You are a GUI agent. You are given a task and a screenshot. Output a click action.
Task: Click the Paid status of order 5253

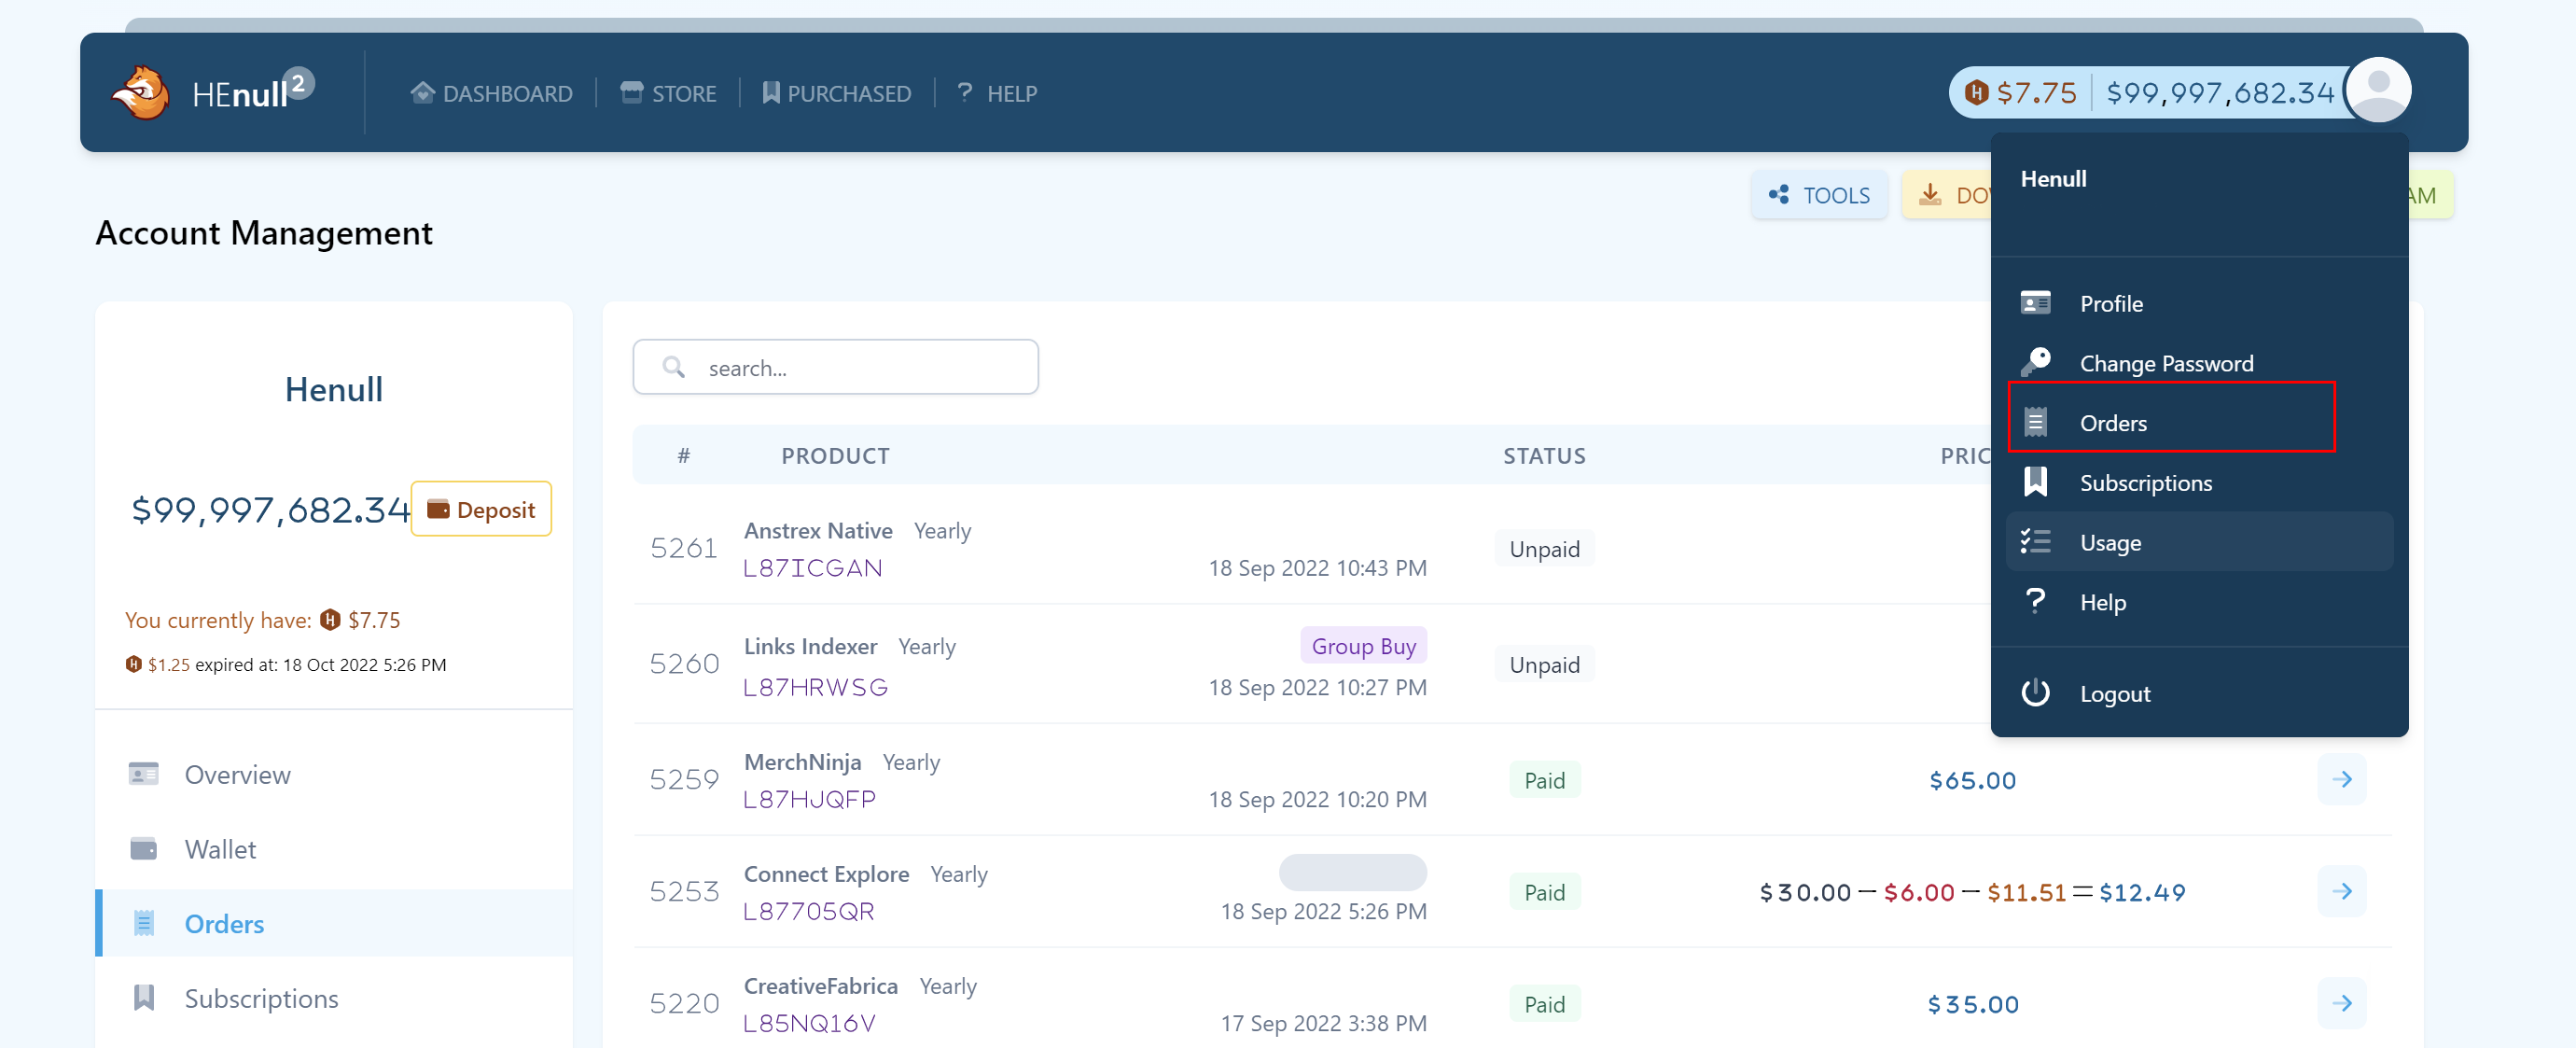click(1544, 892)
